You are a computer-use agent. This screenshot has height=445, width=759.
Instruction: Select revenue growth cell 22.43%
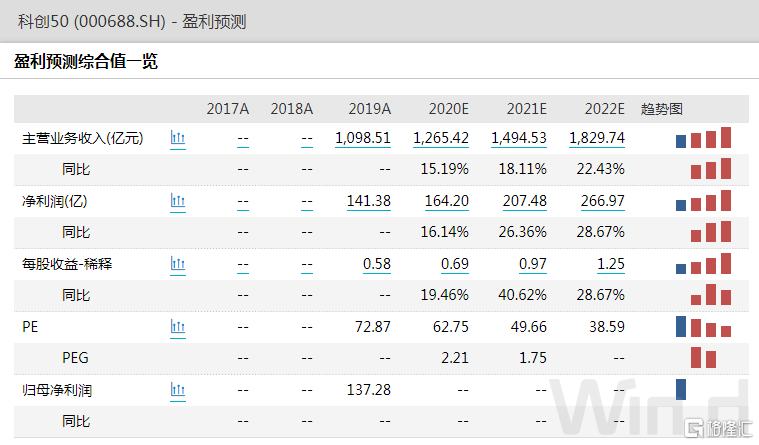pyautogui.click(x=600, y=169)
